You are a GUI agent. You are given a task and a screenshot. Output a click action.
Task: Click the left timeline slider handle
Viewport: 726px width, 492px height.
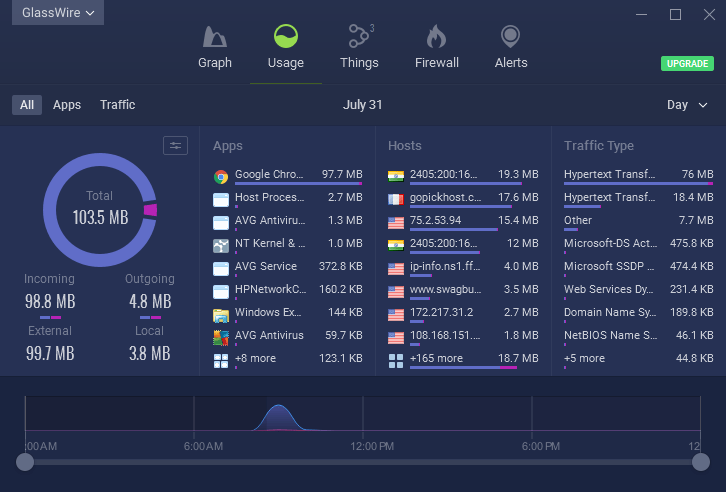[25, 462]
